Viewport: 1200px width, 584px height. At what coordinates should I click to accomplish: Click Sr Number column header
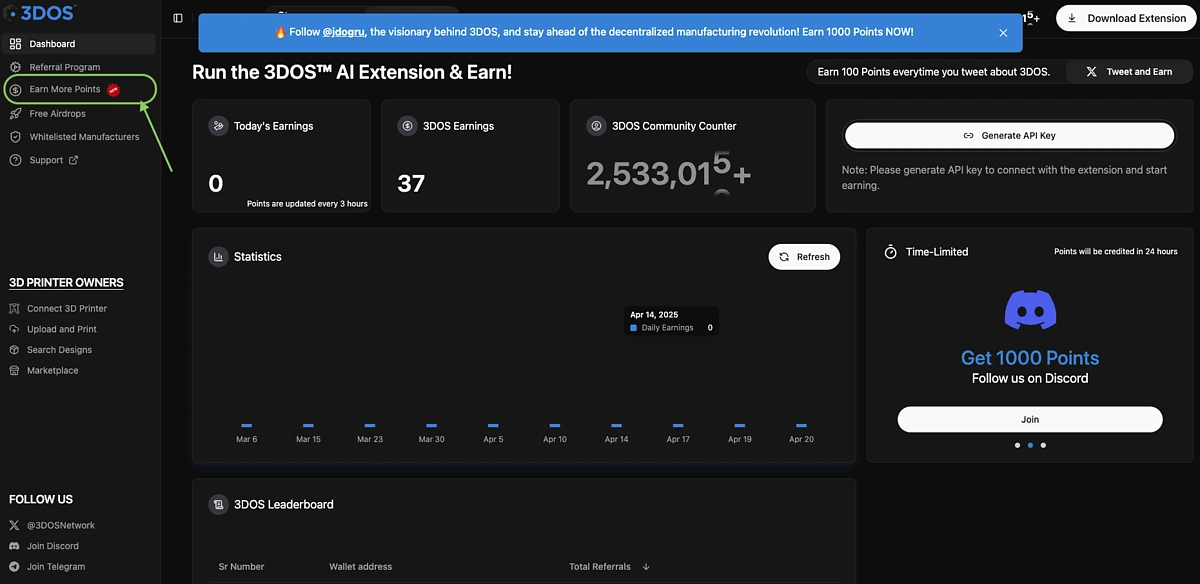point(242,567)
